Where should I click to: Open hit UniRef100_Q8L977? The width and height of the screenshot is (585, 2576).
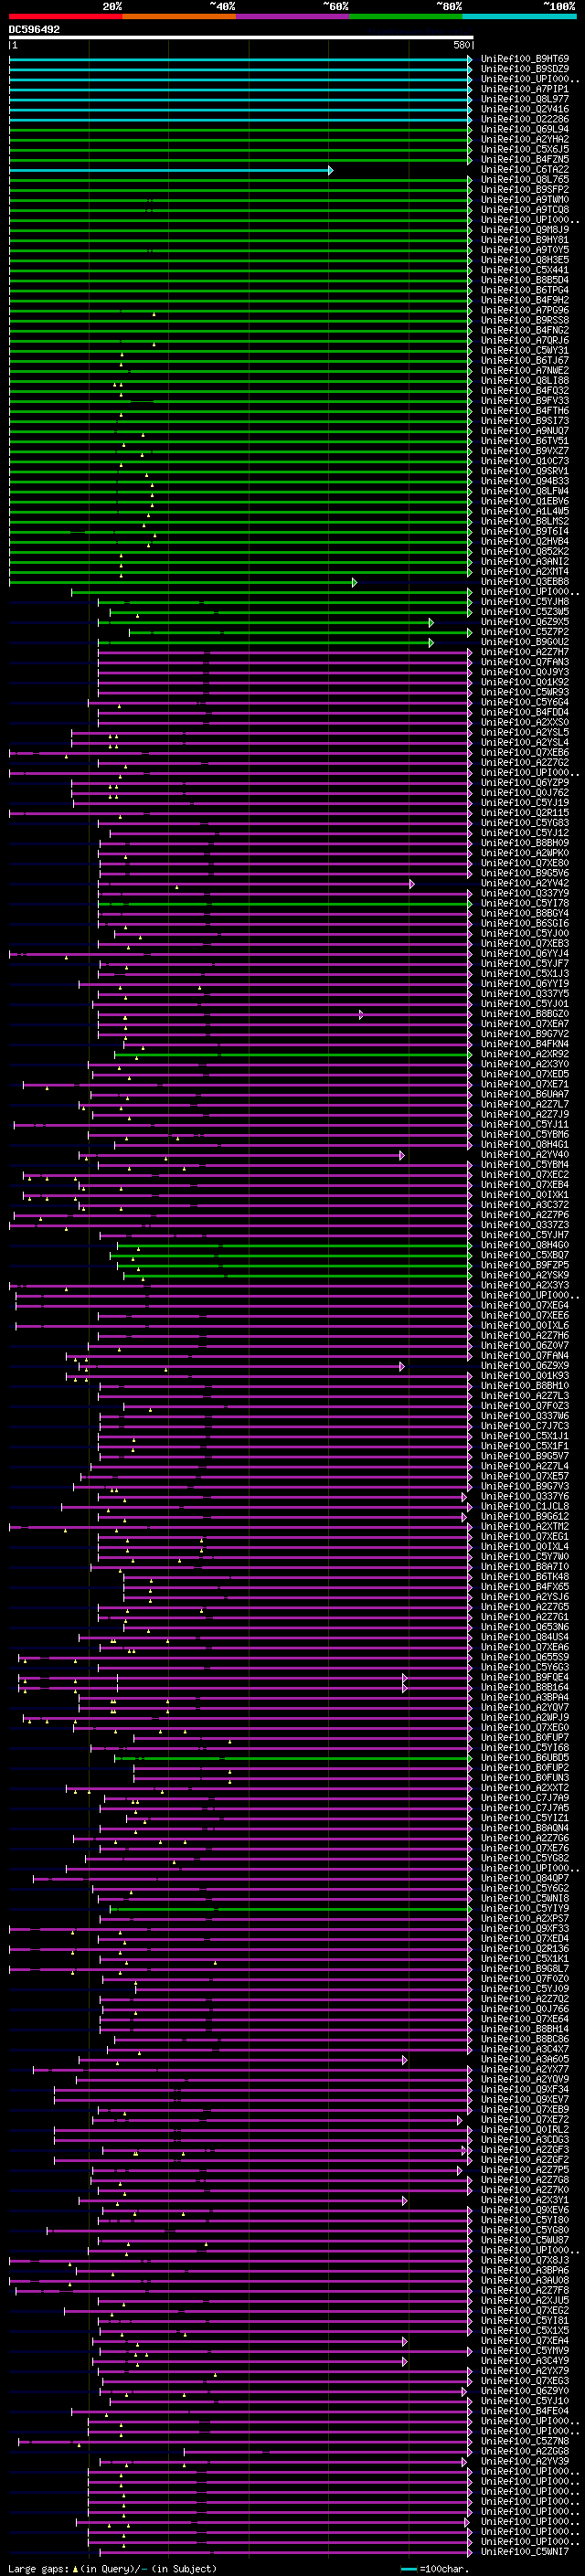pyautogui.click(x=525, y=99)
